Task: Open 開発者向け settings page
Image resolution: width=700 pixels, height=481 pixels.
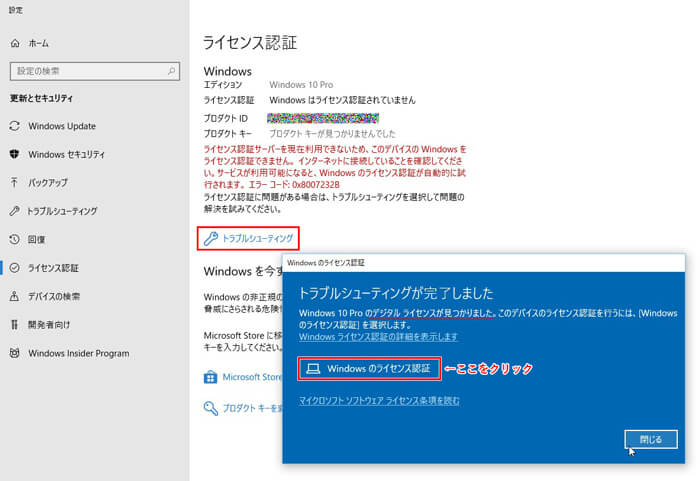Action: (x=94, y=325)
